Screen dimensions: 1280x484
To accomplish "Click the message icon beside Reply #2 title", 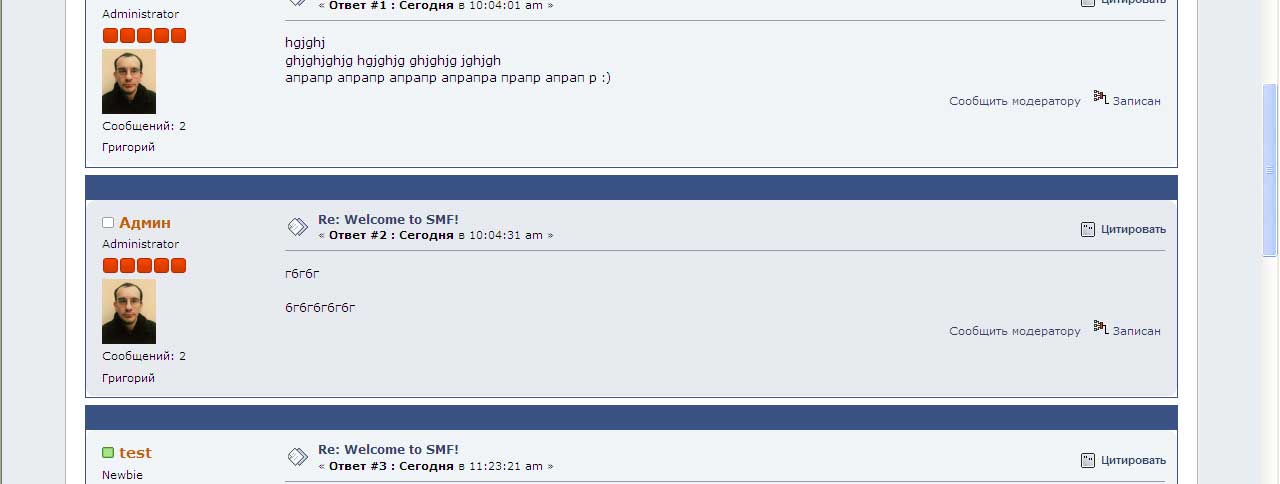I will pos(297,227).
